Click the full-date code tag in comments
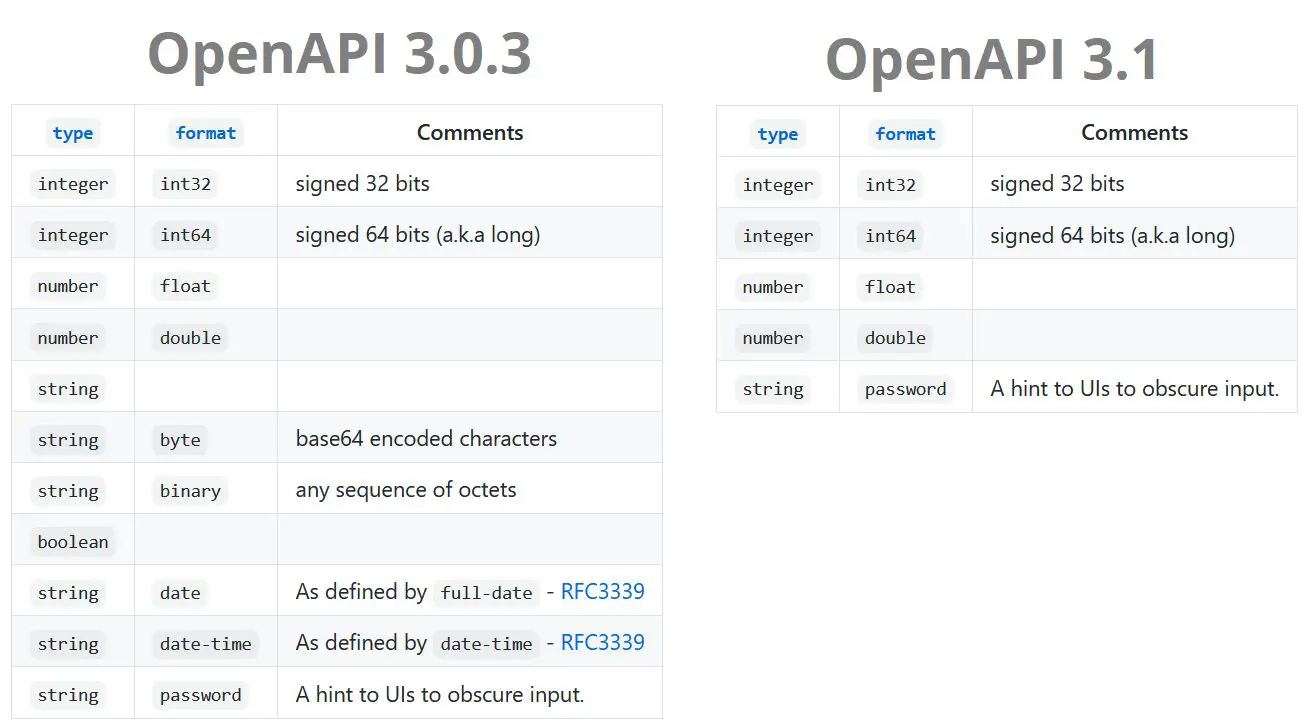The image size is (1304, 726). click(486, 593)
